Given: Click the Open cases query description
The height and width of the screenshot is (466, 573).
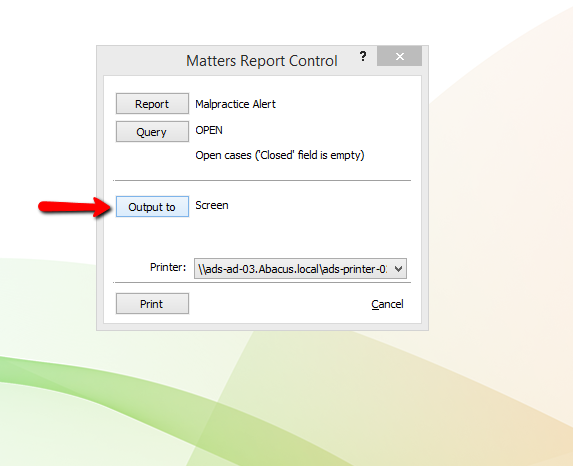Looking at the screenshot, I should pyautogui.click(x=280, y=155).
